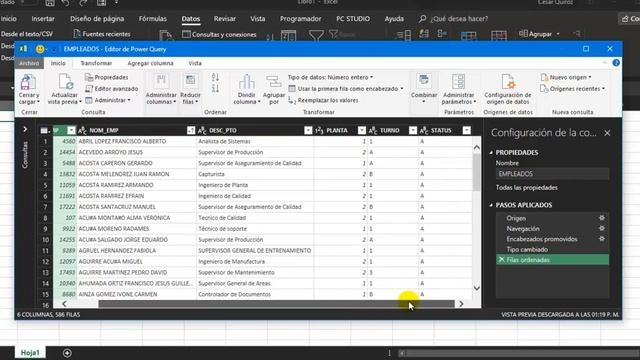Click the grid's scroll right arrow
Screen dimensions: 640x360
(461, 304)
